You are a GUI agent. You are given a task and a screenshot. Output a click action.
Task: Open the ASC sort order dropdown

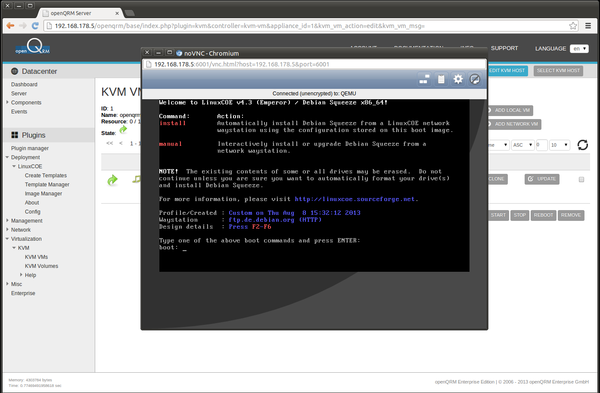522,145
